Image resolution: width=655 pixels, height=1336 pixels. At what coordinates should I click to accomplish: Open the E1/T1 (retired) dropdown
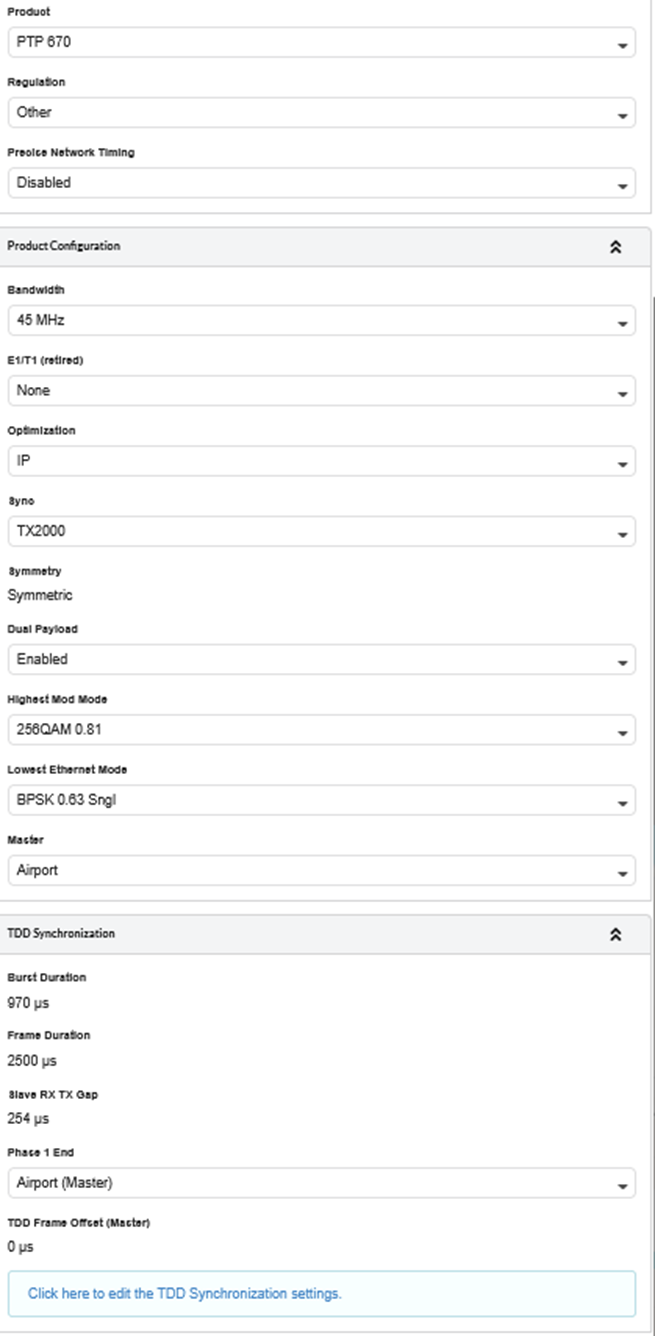pyautogui.click(x=320, y=391)
